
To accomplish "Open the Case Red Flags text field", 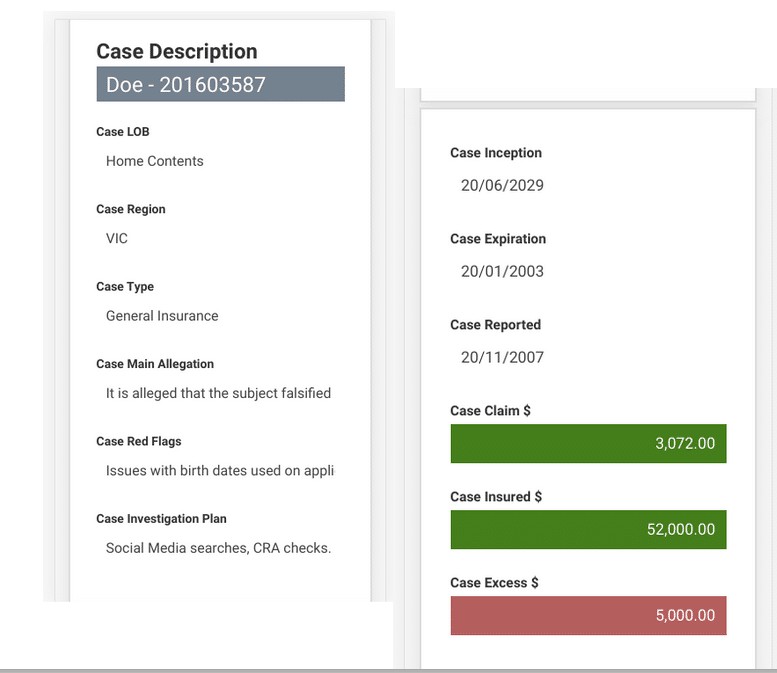I will click(x=219, y=471).
